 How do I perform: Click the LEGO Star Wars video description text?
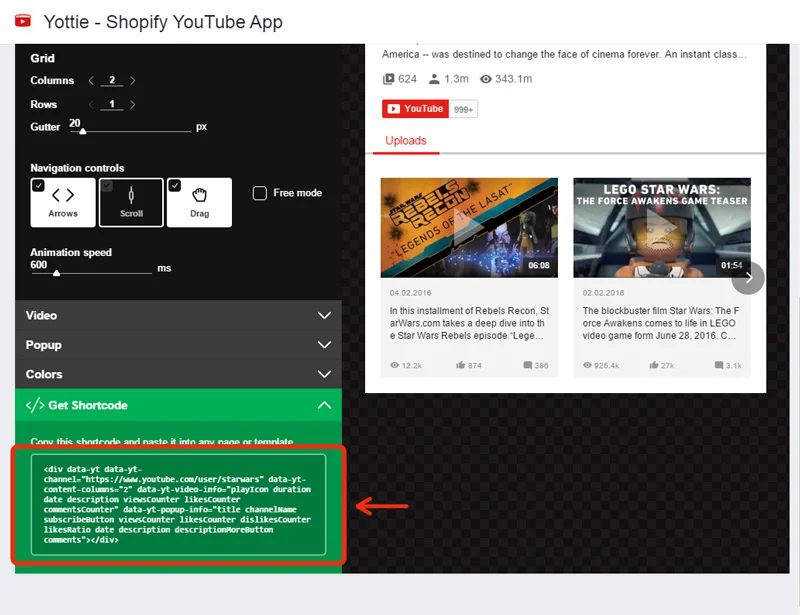[661, 323]
